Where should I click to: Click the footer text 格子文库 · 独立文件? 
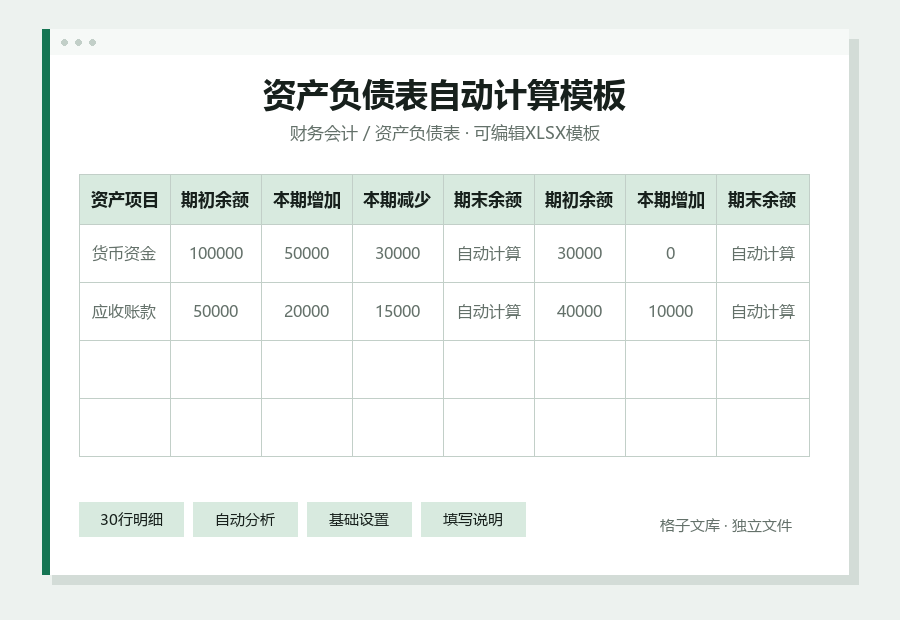(726, 526)
